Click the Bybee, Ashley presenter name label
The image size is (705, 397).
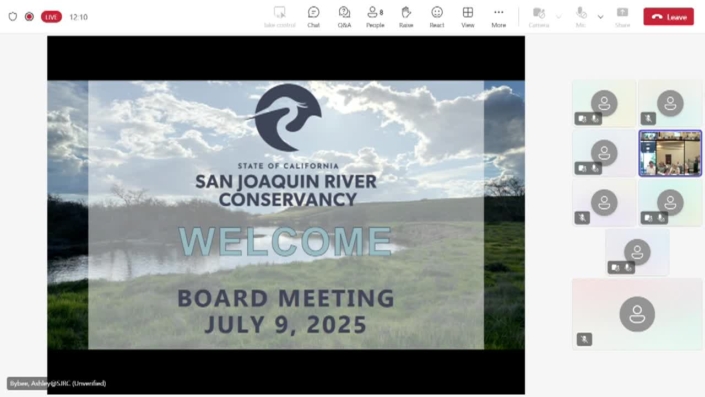click(x=58, y=384)
